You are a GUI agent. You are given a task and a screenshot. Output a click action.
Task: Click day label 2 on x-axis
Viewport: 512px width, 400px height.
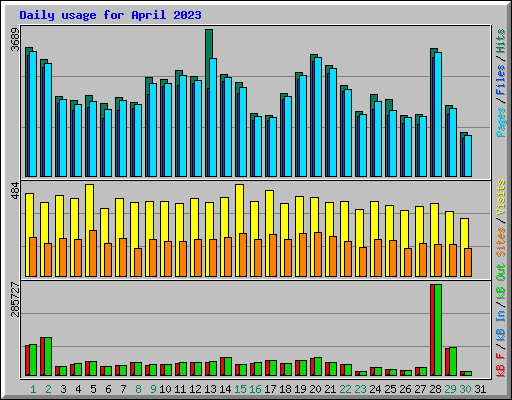point(48,389)
